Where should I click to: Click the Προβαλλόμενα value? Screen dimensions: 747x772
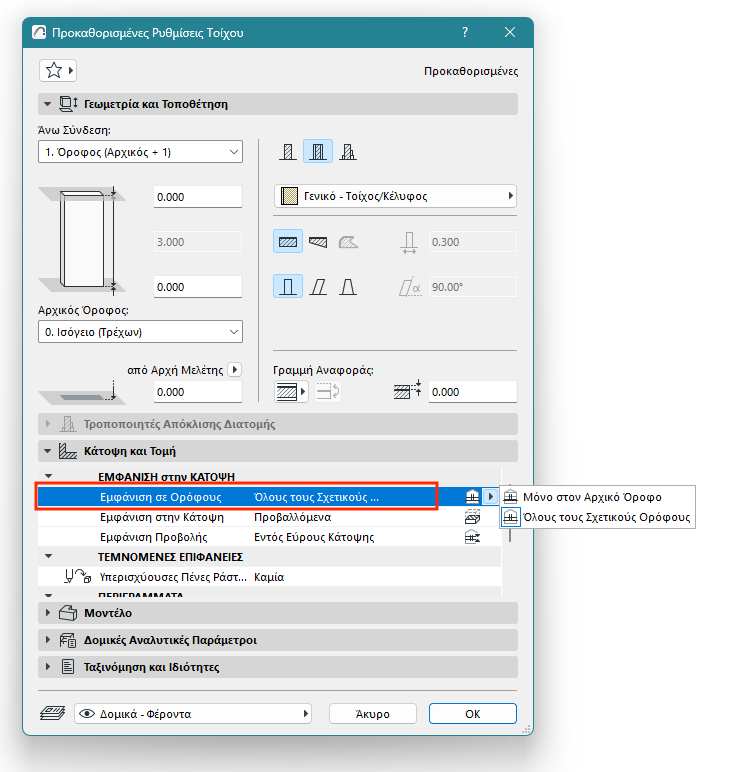(x=292, y=517)
